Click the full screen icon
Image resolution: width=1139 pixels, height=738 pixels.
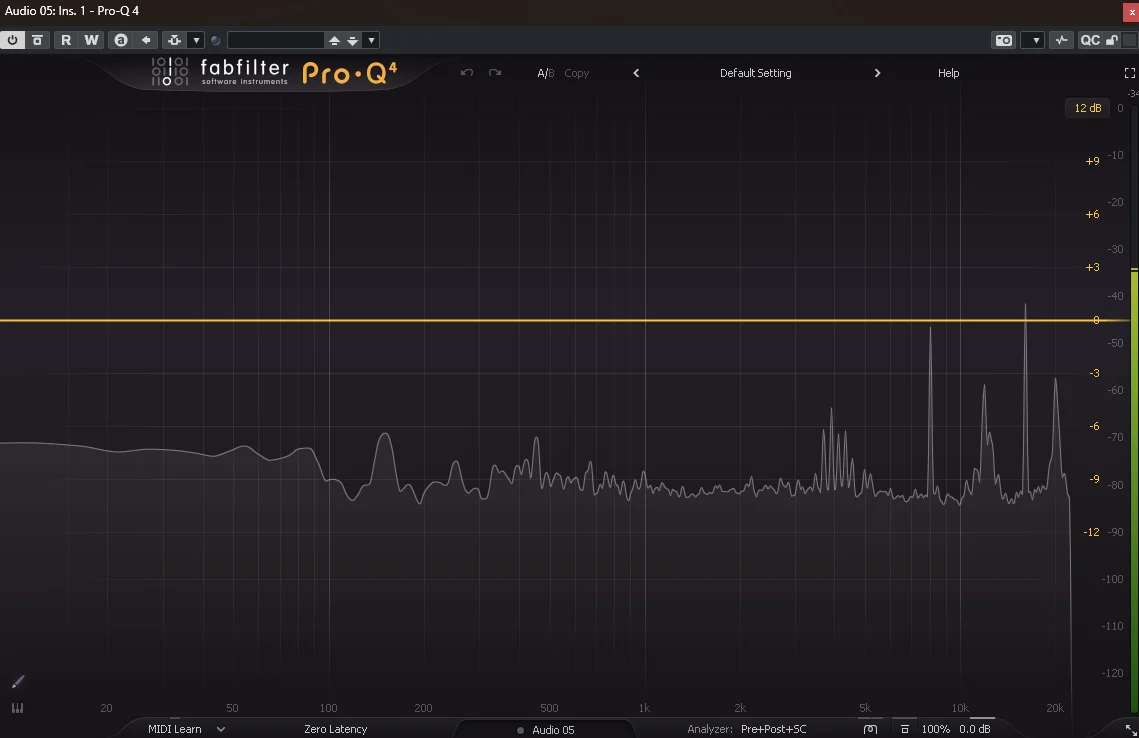[x=1130, y=73]
